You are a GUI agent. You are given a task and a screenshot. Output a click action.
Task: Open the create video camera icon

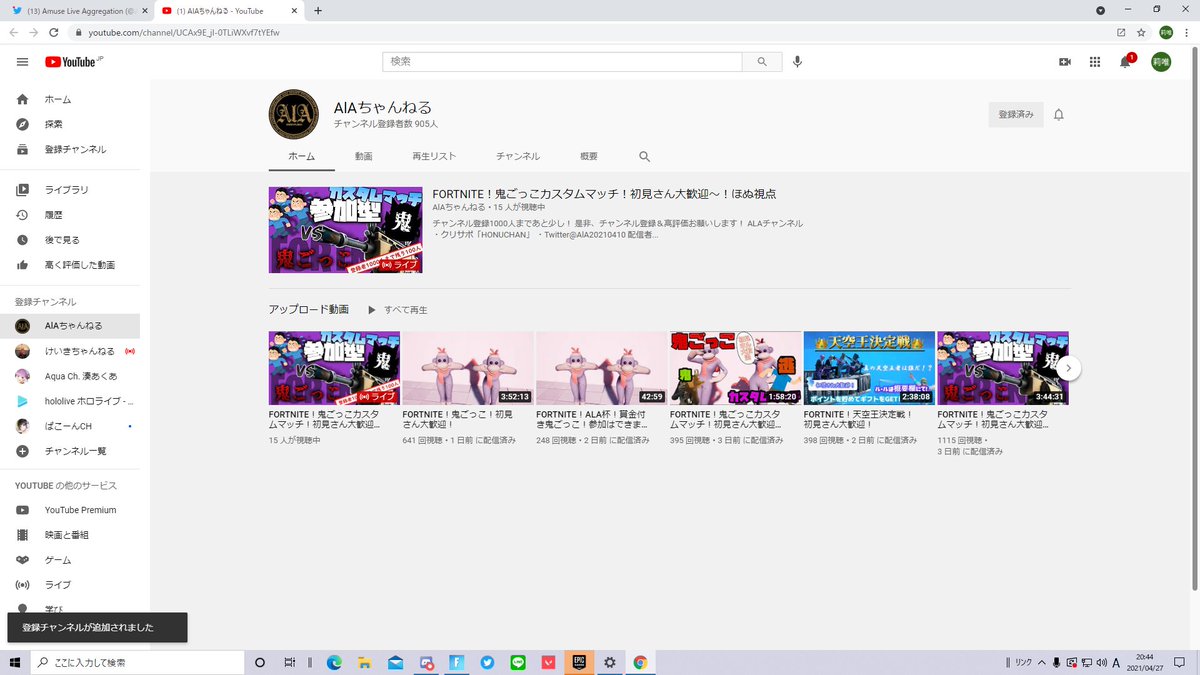pyautogui.click(x=1065, y=62)
